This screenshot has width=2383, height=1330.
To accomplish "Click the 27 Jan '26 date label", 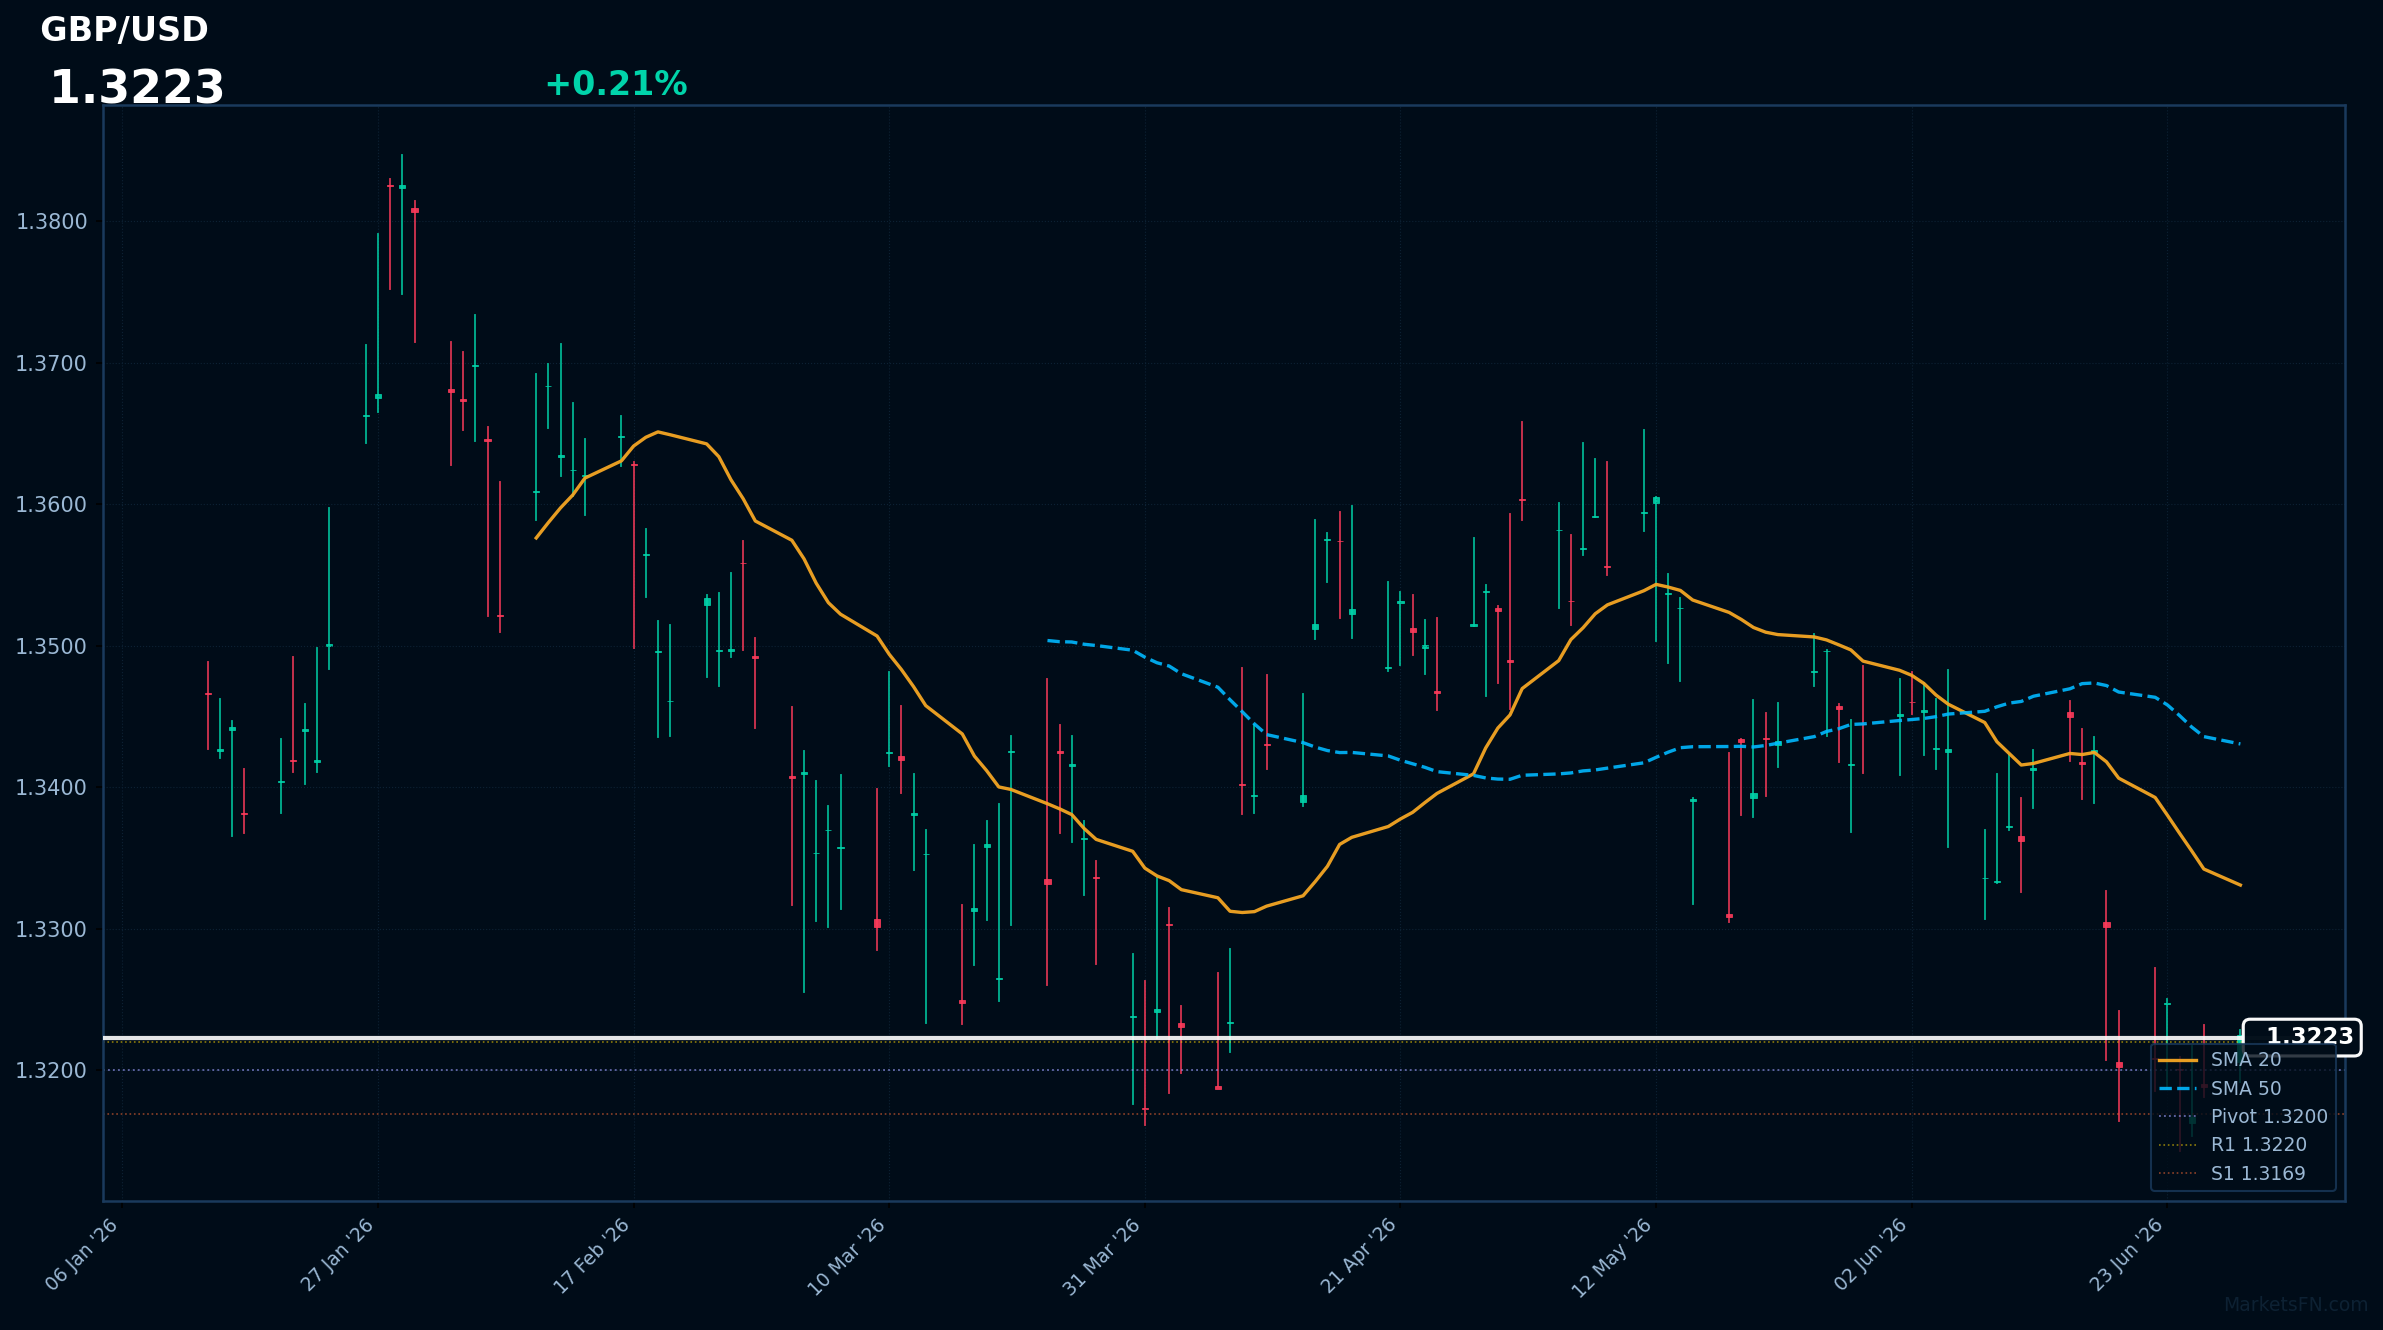I will [x=338, y=1256].
